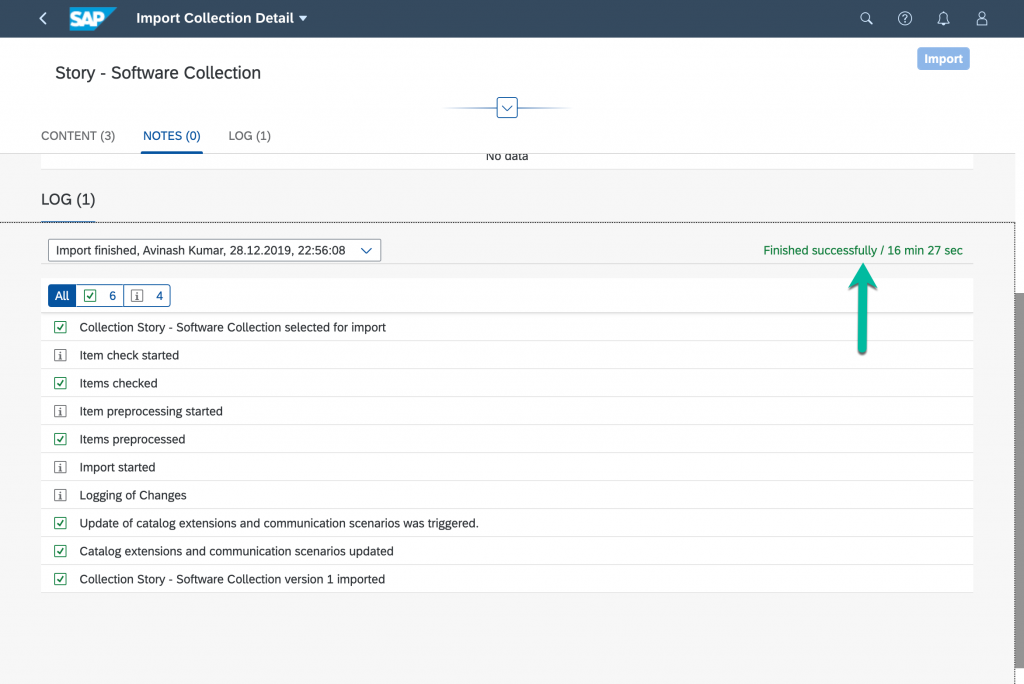This screenshot has width=1024, height=684.
Task: Click success icon beside Items preprocessed
Action: point(60,439)
